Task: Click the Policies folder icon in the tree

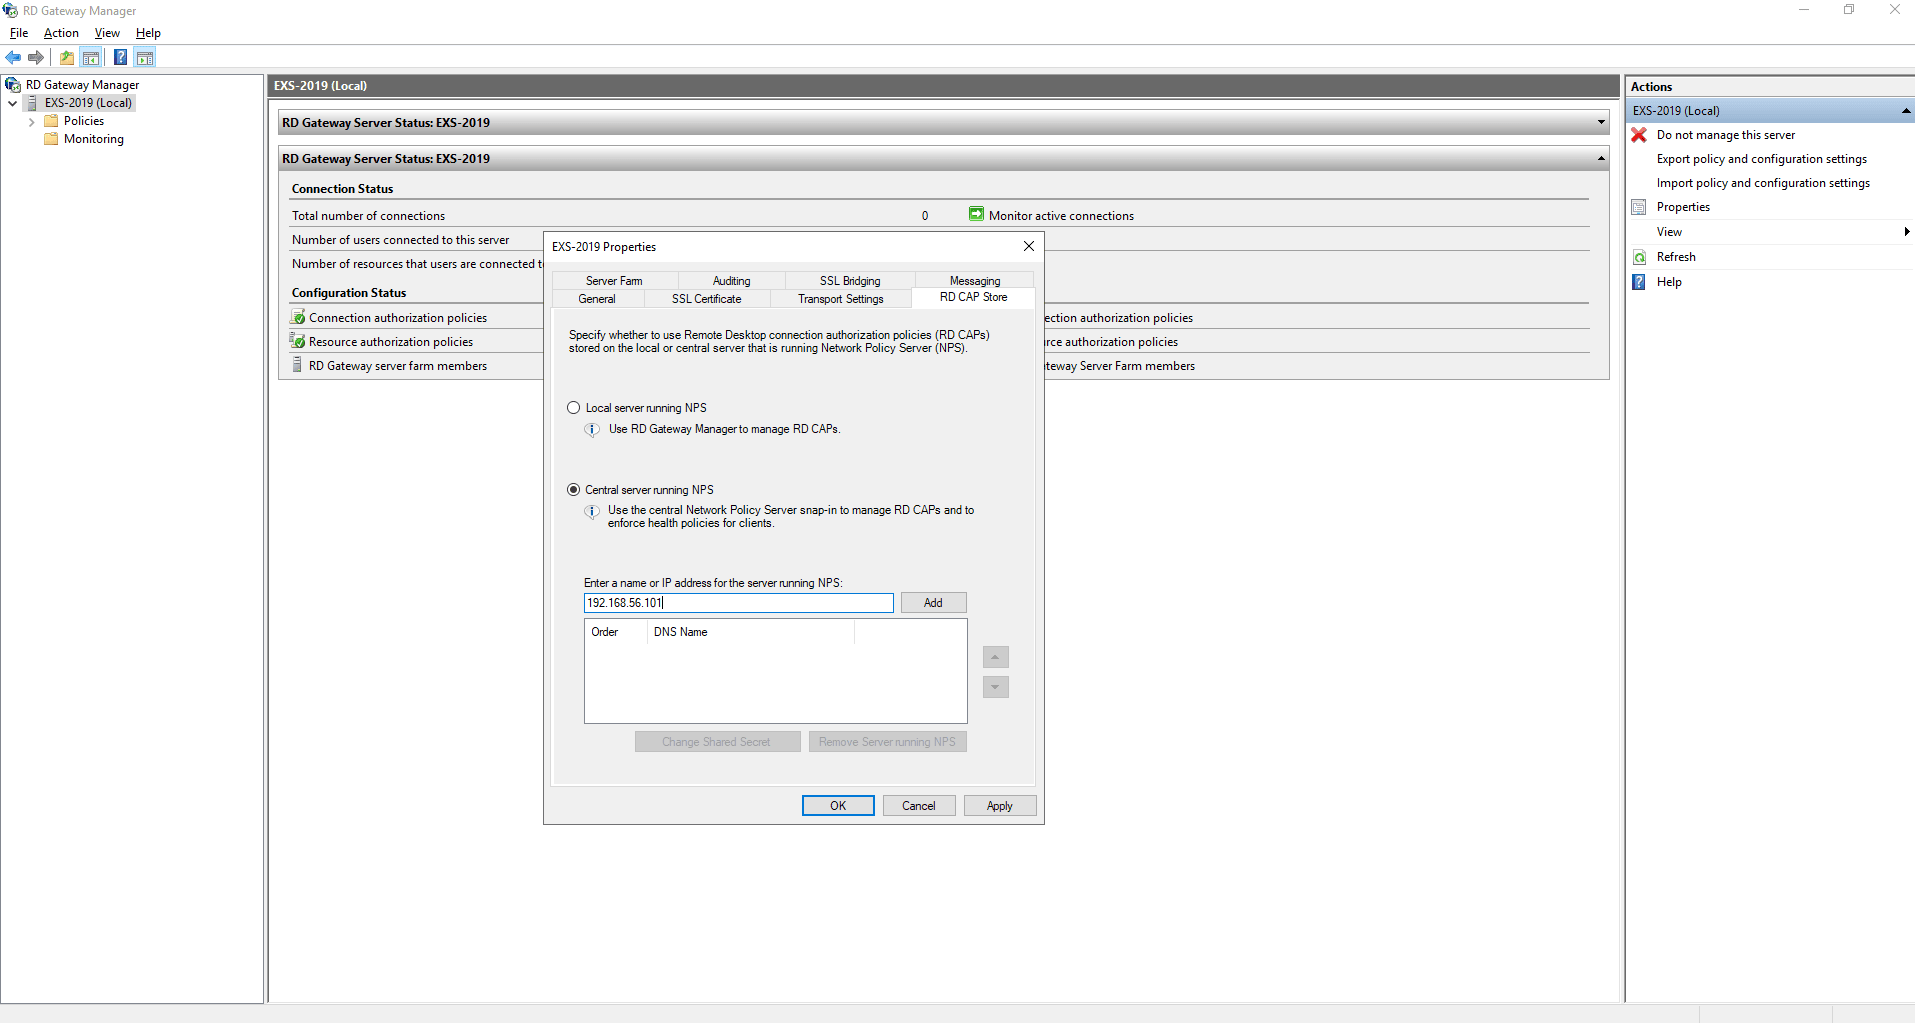Action: 51,121
